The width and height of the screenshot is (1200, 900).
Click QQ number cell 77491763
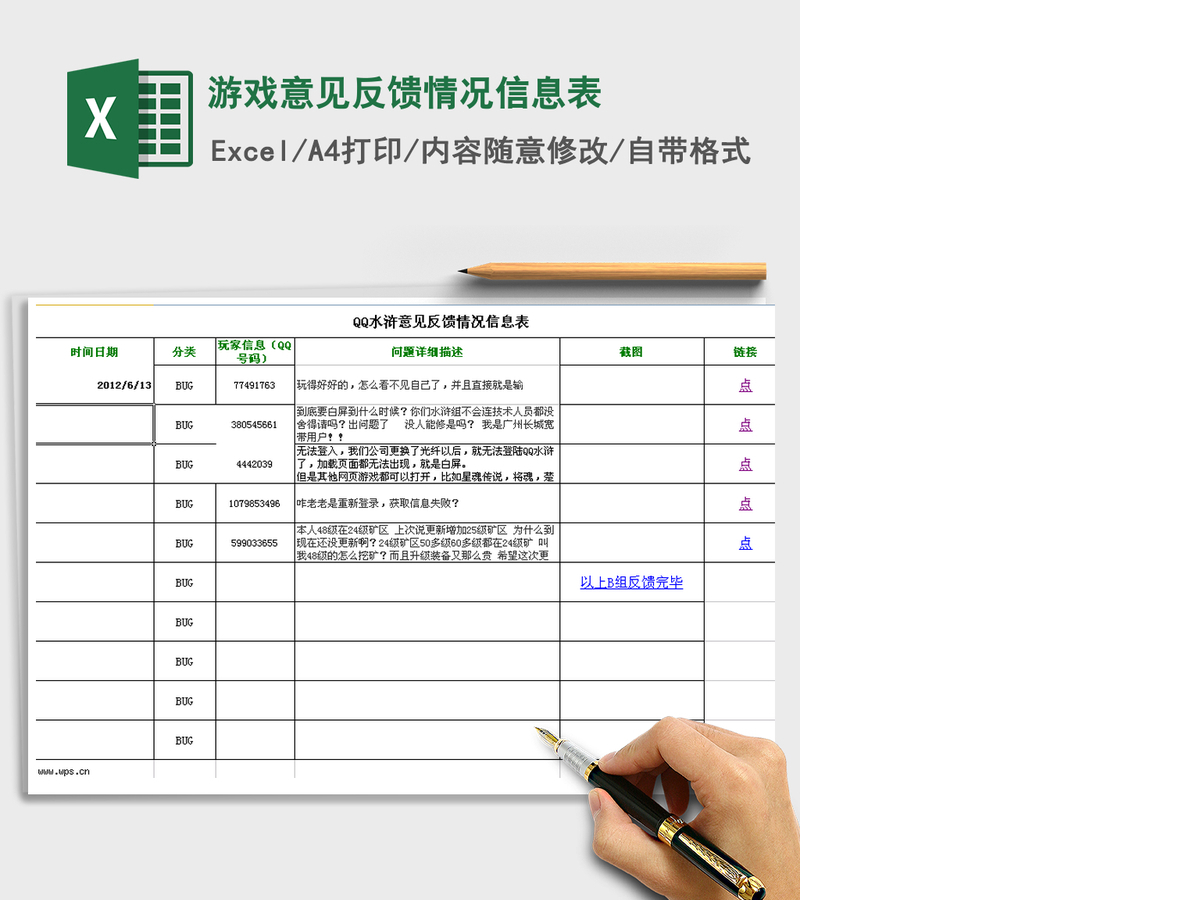coord(255,385)
